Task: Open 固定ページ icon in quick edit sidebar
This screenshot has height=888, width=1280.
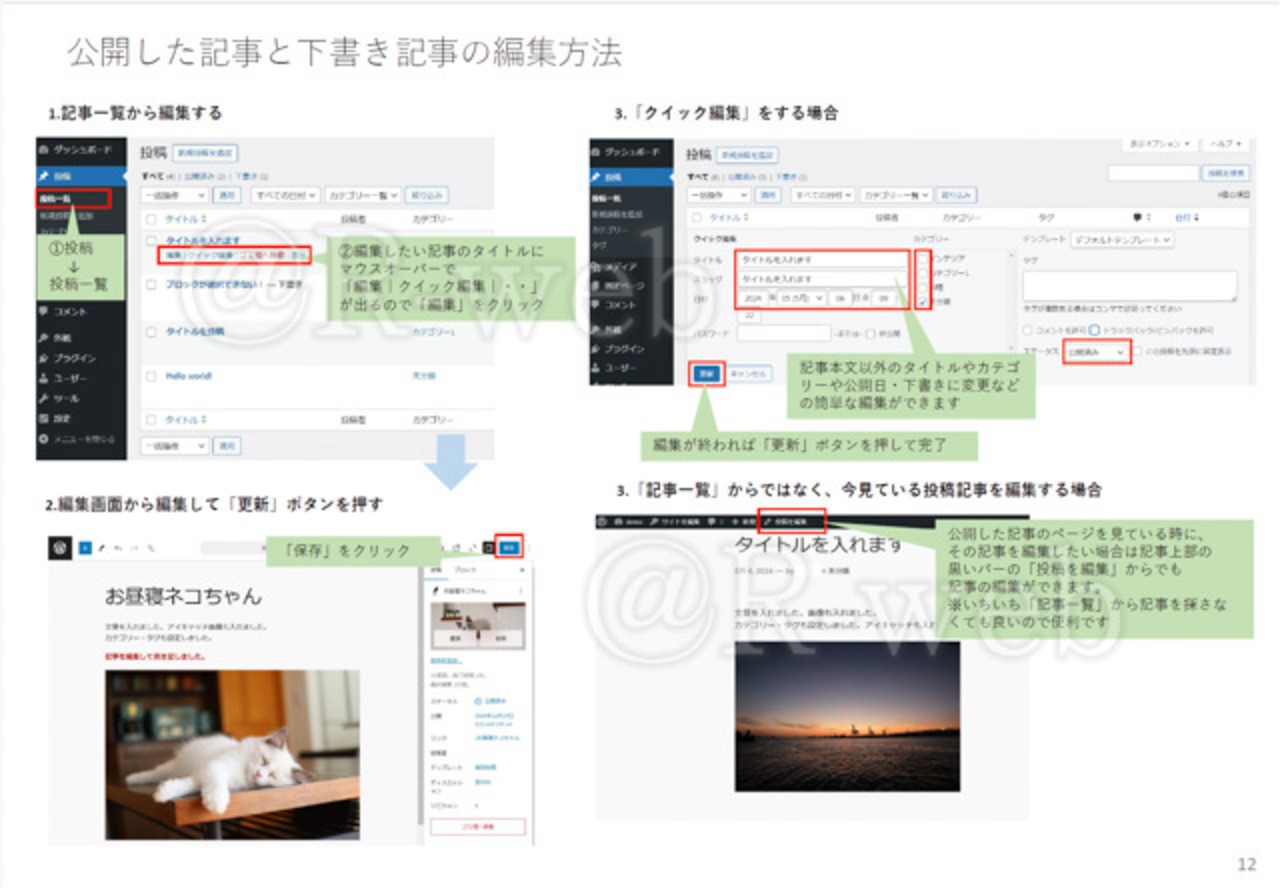Action: [597, 286]
